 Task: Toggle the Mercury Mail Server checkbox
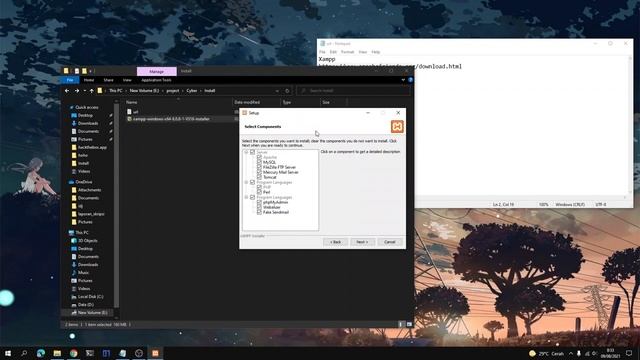pos(259,172)
